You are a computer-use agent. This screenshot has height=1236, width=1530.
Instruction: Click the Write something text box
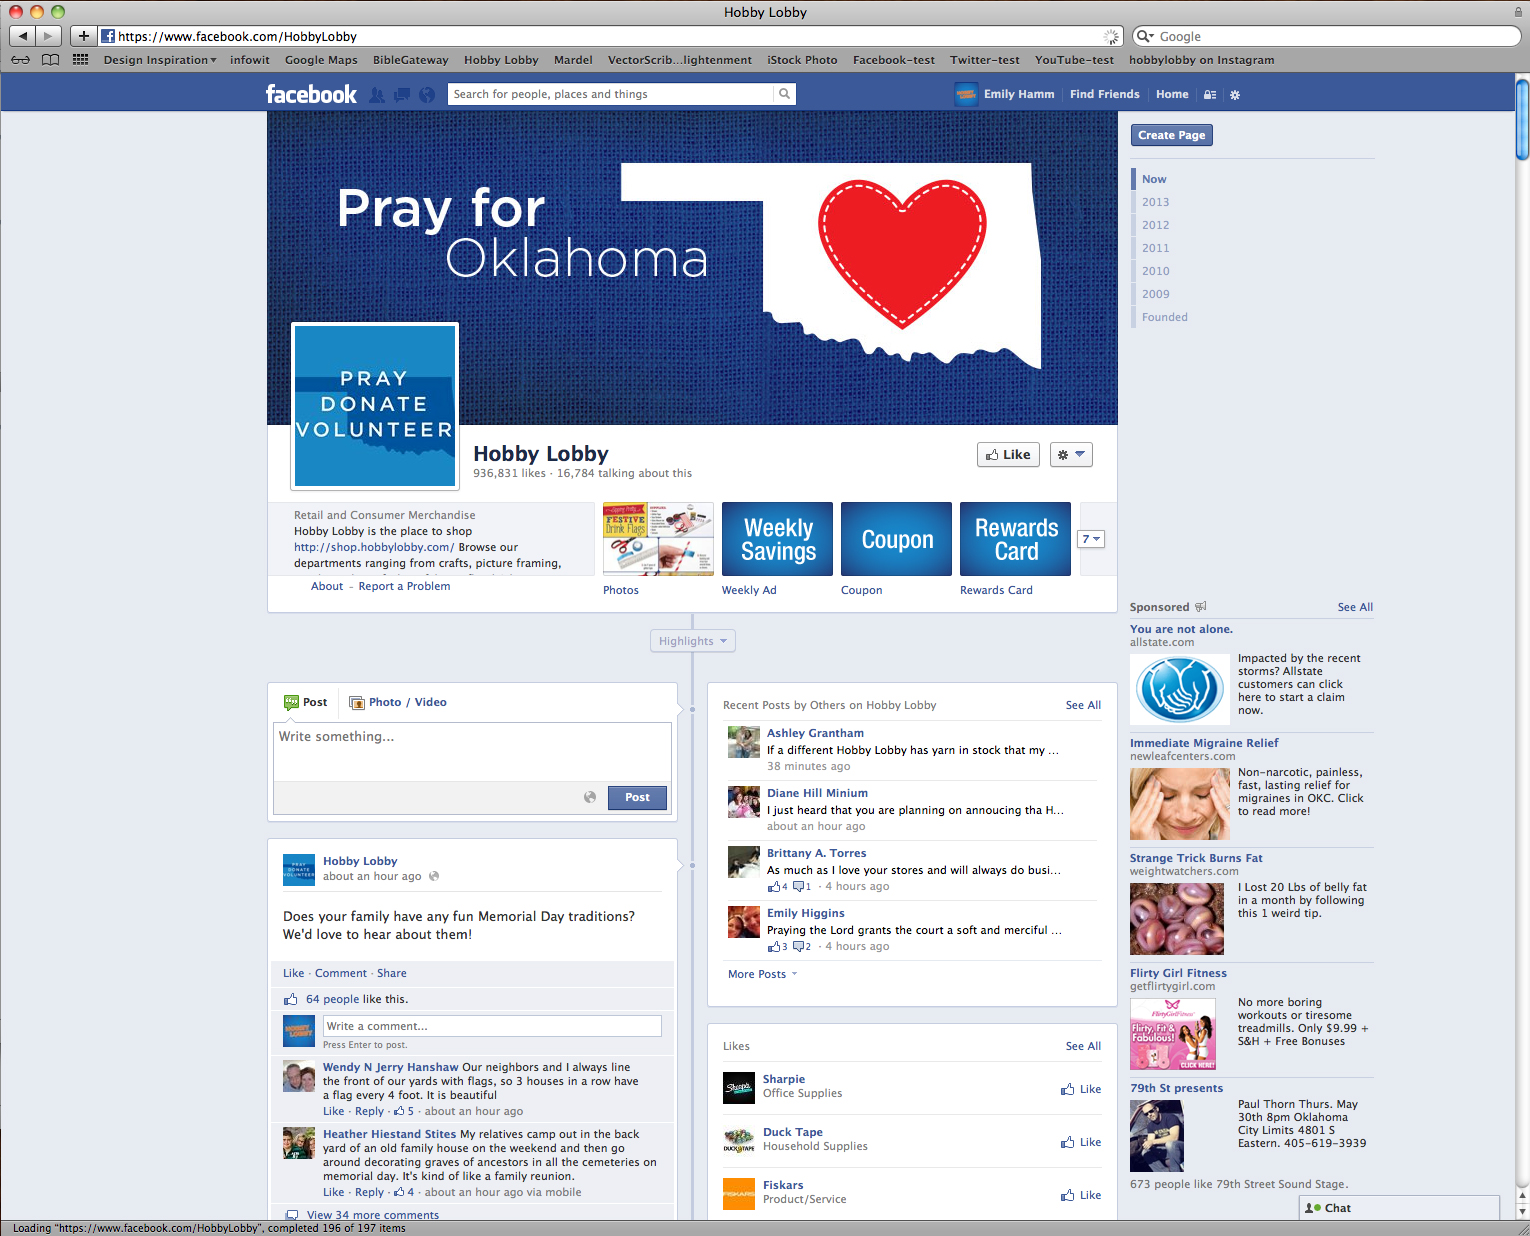coord(472,751)
